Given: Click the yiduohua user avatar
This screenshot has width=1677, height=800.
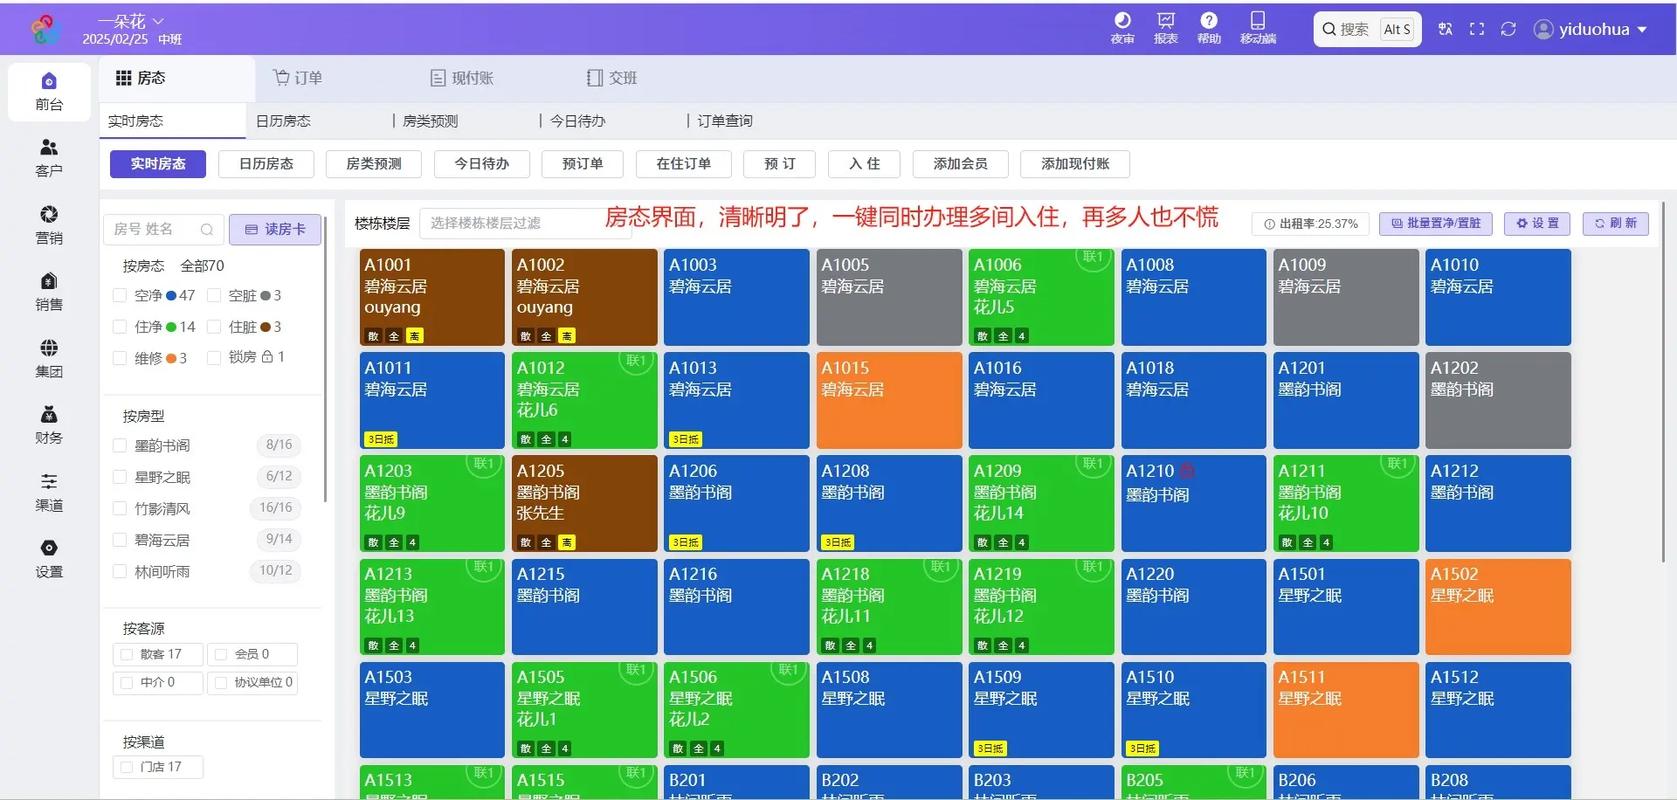Looking at the screenshot, I should (x=1544, y=29).
